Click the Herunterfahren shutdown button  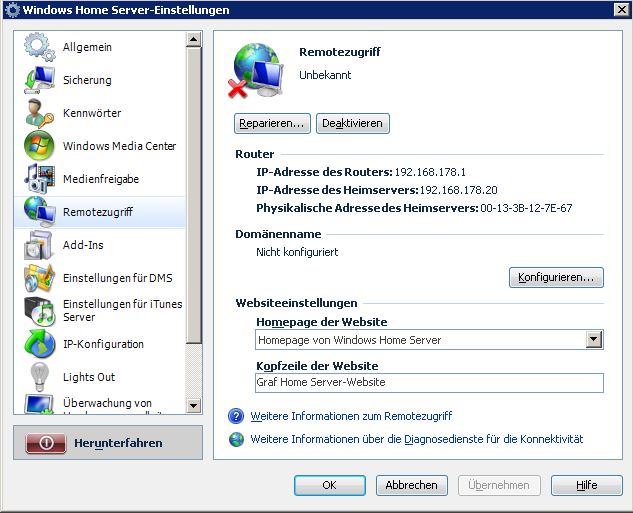tap(108, 443)
